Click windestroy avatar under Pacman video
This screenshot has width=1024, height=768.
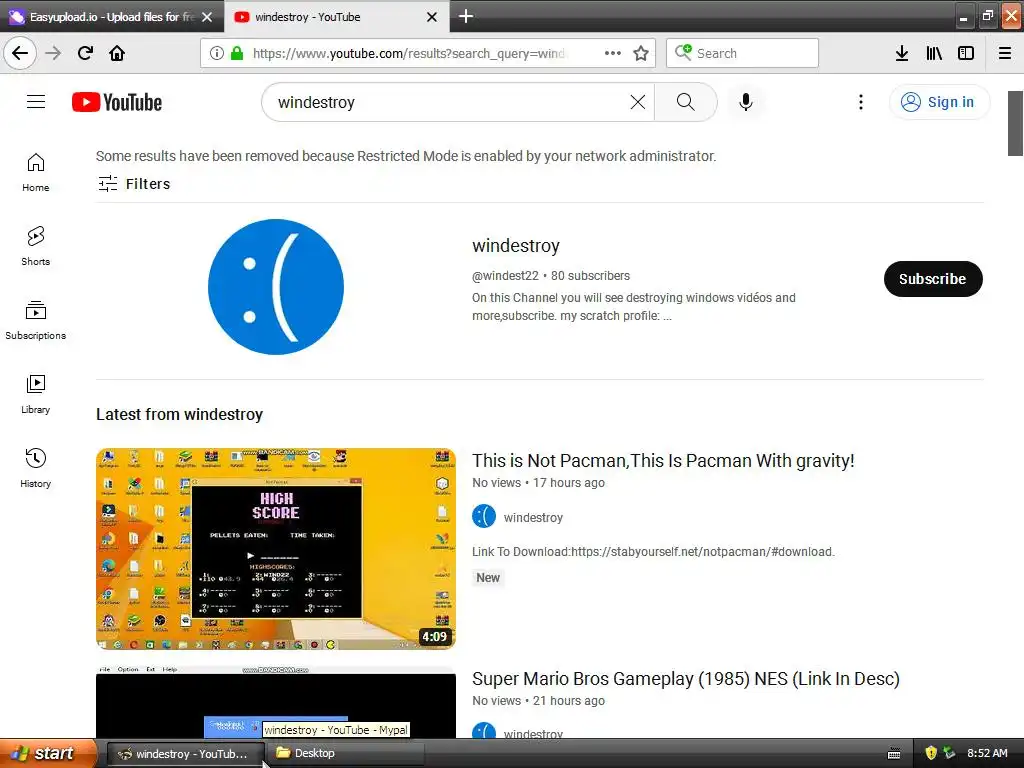click(484, 517)
